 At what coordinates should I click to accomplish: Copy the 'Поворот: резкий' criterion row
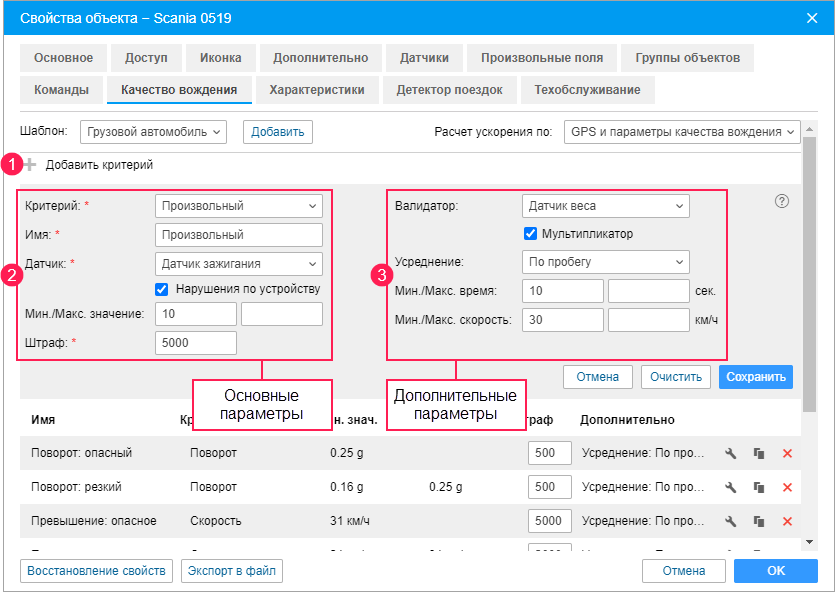pos(759,488)
